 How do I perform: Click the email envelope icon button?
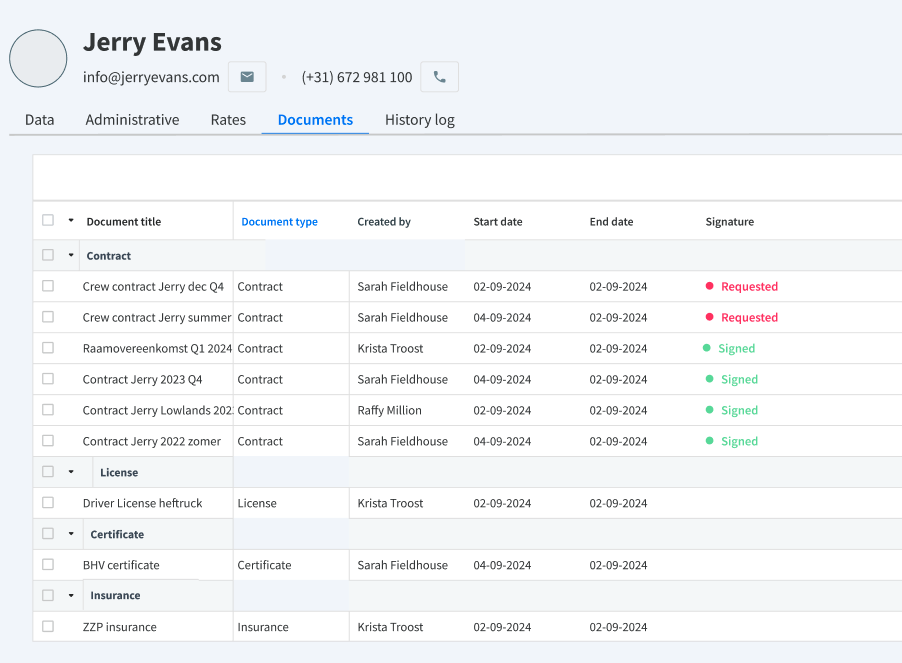pyautogui.click(x=247, y=76)
